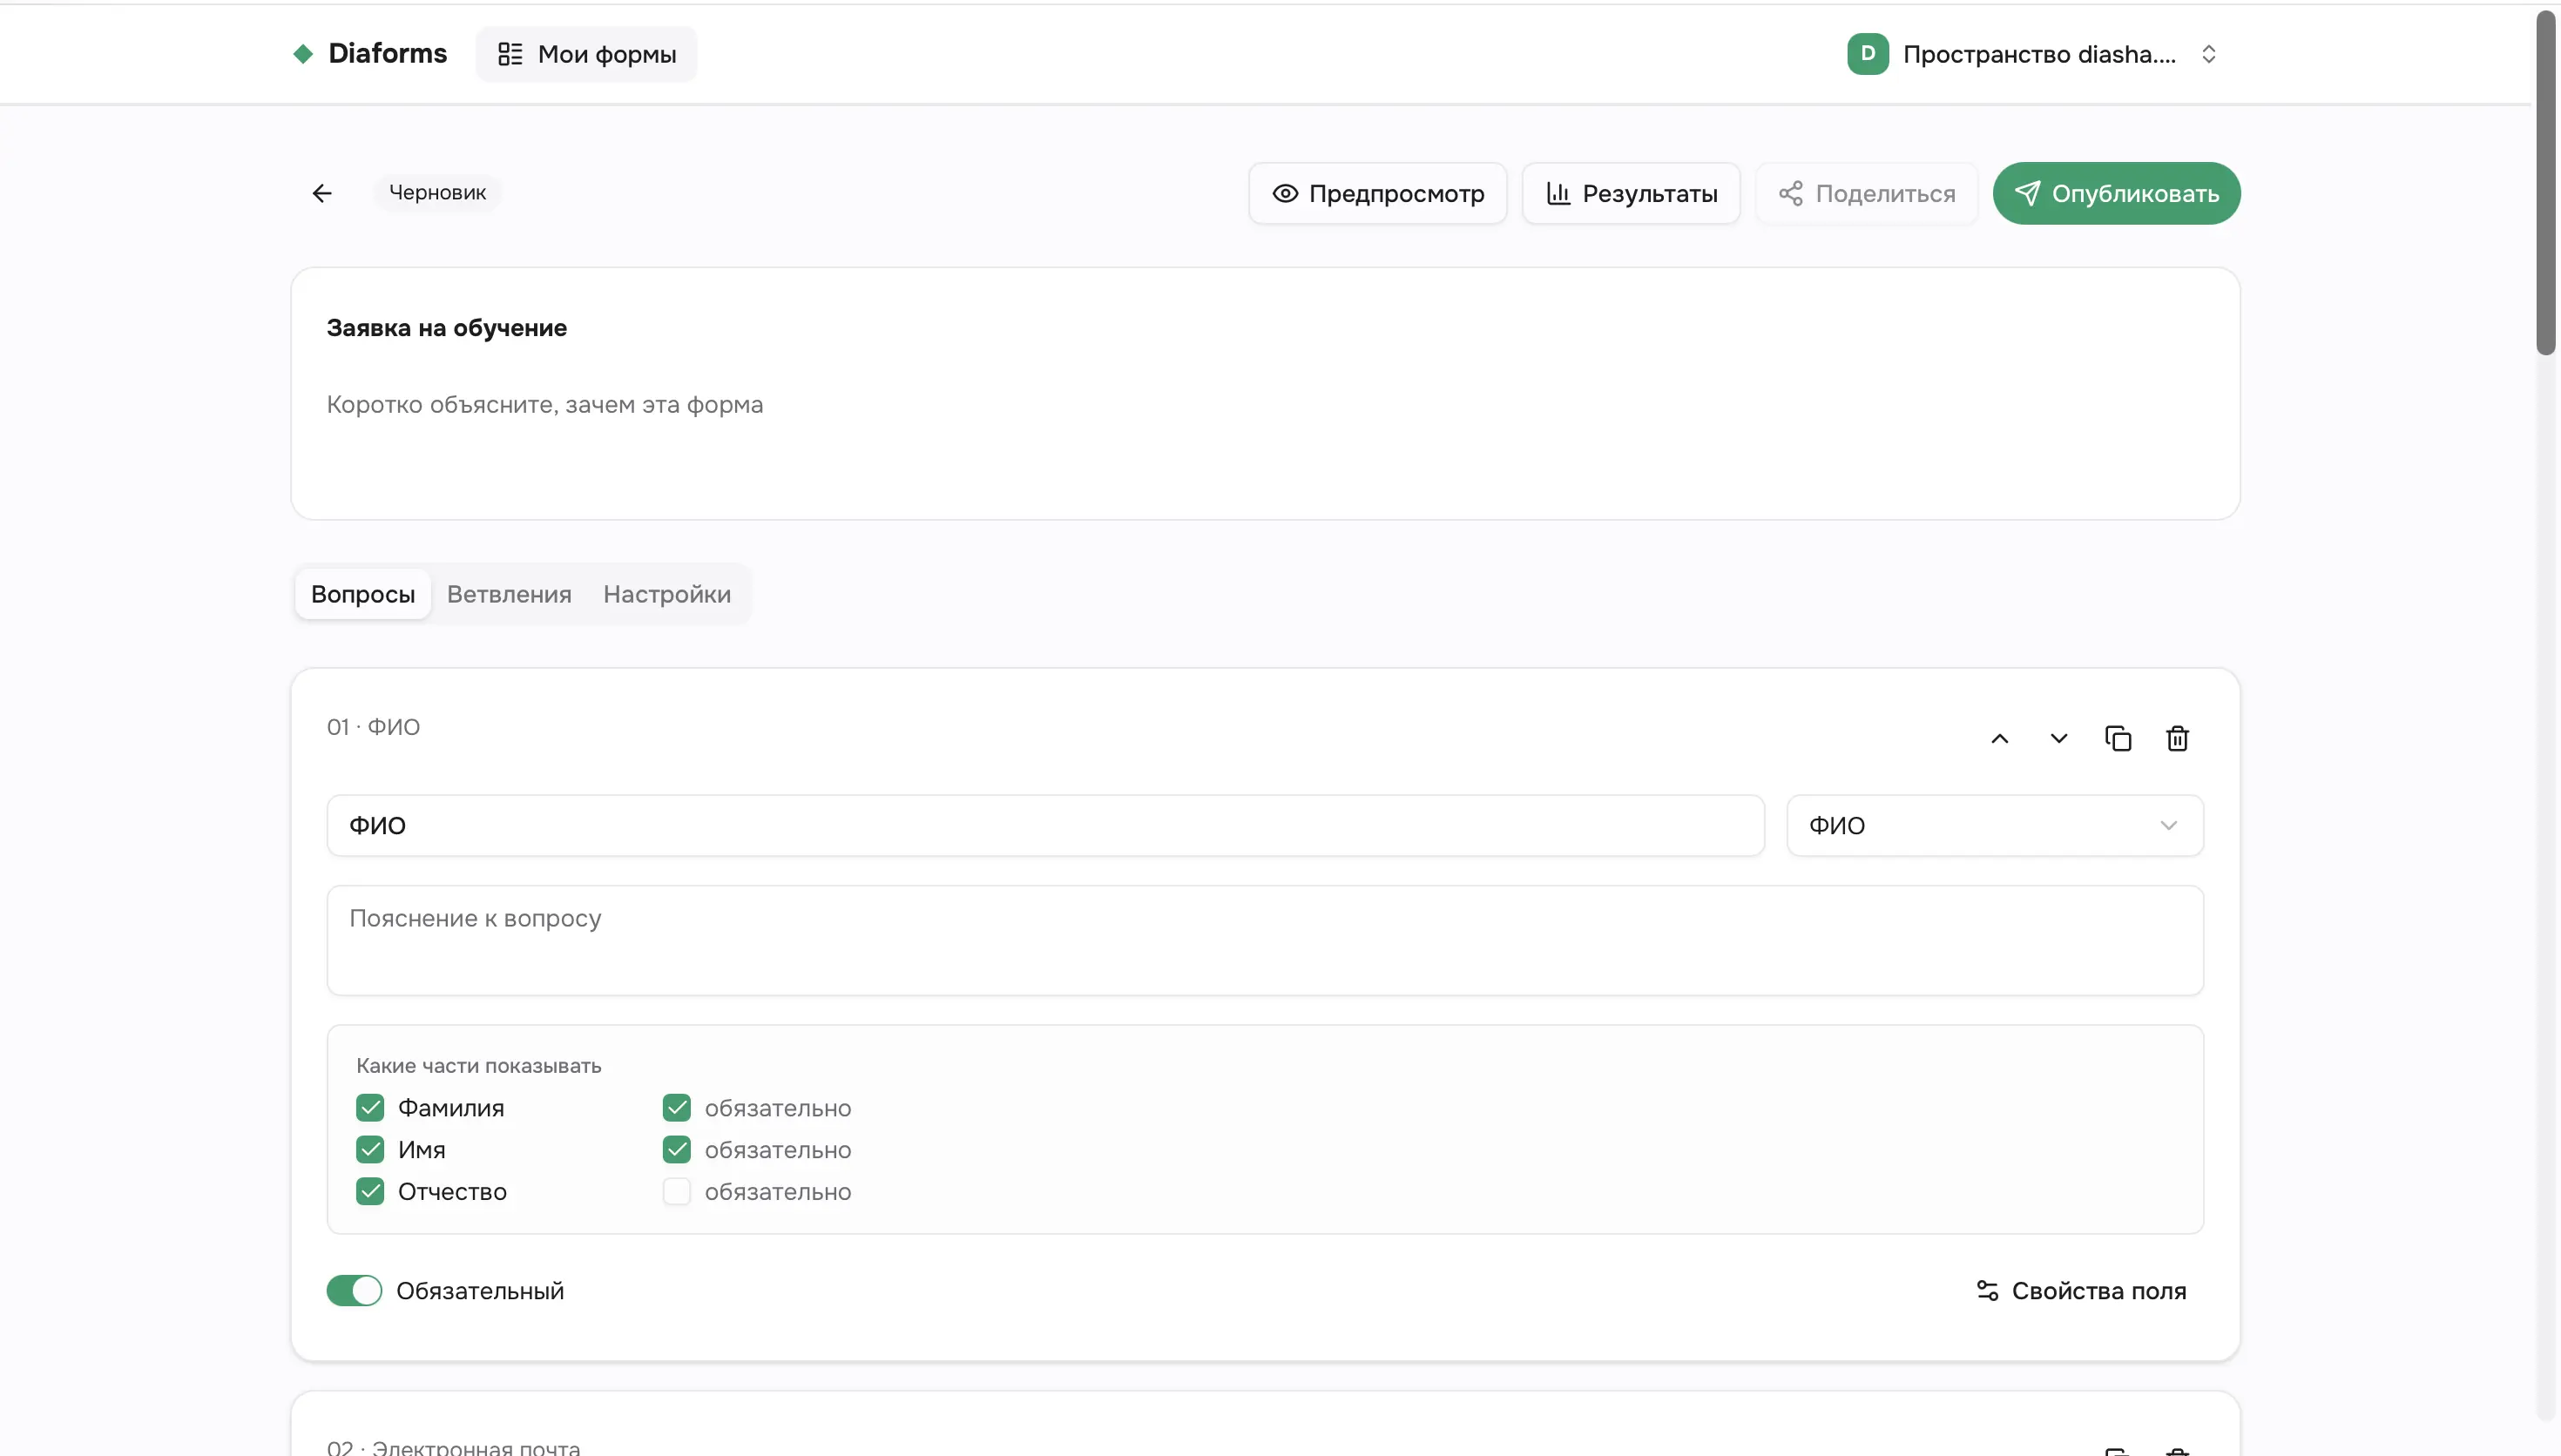2561x1456 pixels.
Task: Toggle обязательно for Фамилия
Action: coord(677,1108)
